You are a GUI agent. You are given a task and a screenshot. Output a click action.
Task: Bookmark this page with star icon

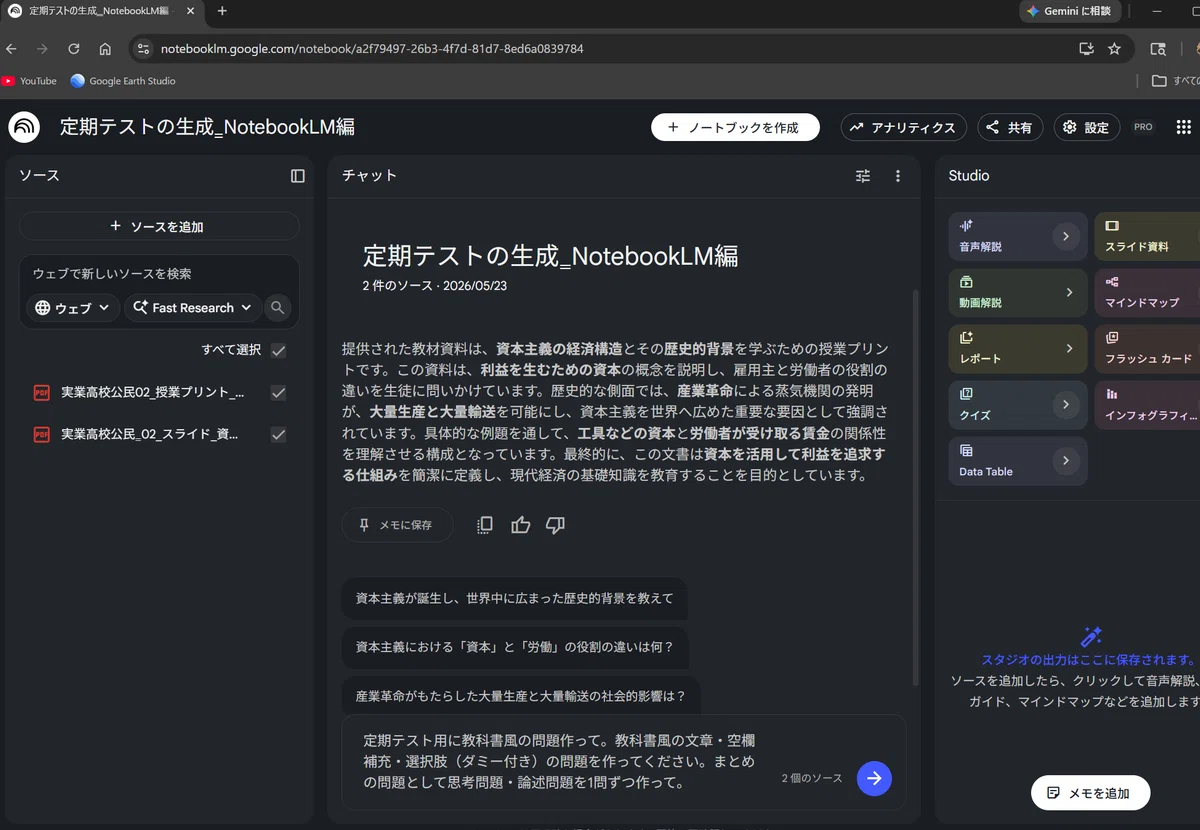click(x=1114, y=48)
